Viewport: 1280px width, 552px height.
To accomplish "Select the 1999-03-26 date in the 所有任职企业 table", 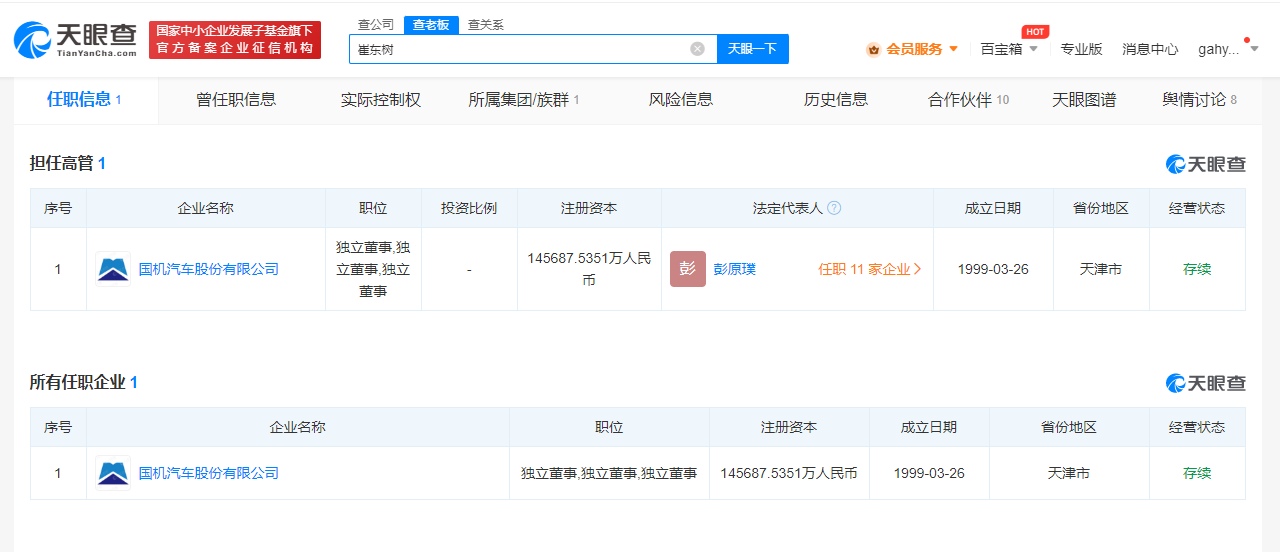I will [929, 473].
